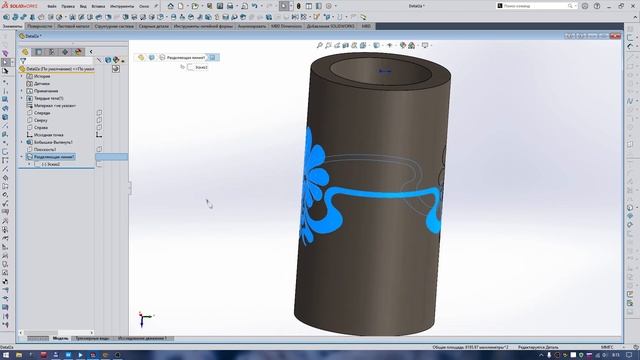Toggle visibility of Исходная точка in display pane

pyautogui.click(x=99, y=135)
